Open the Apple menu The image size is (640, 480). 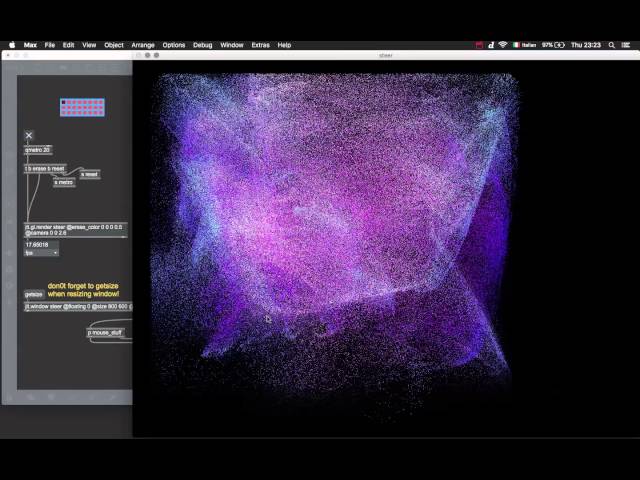[x=12, y=45]
